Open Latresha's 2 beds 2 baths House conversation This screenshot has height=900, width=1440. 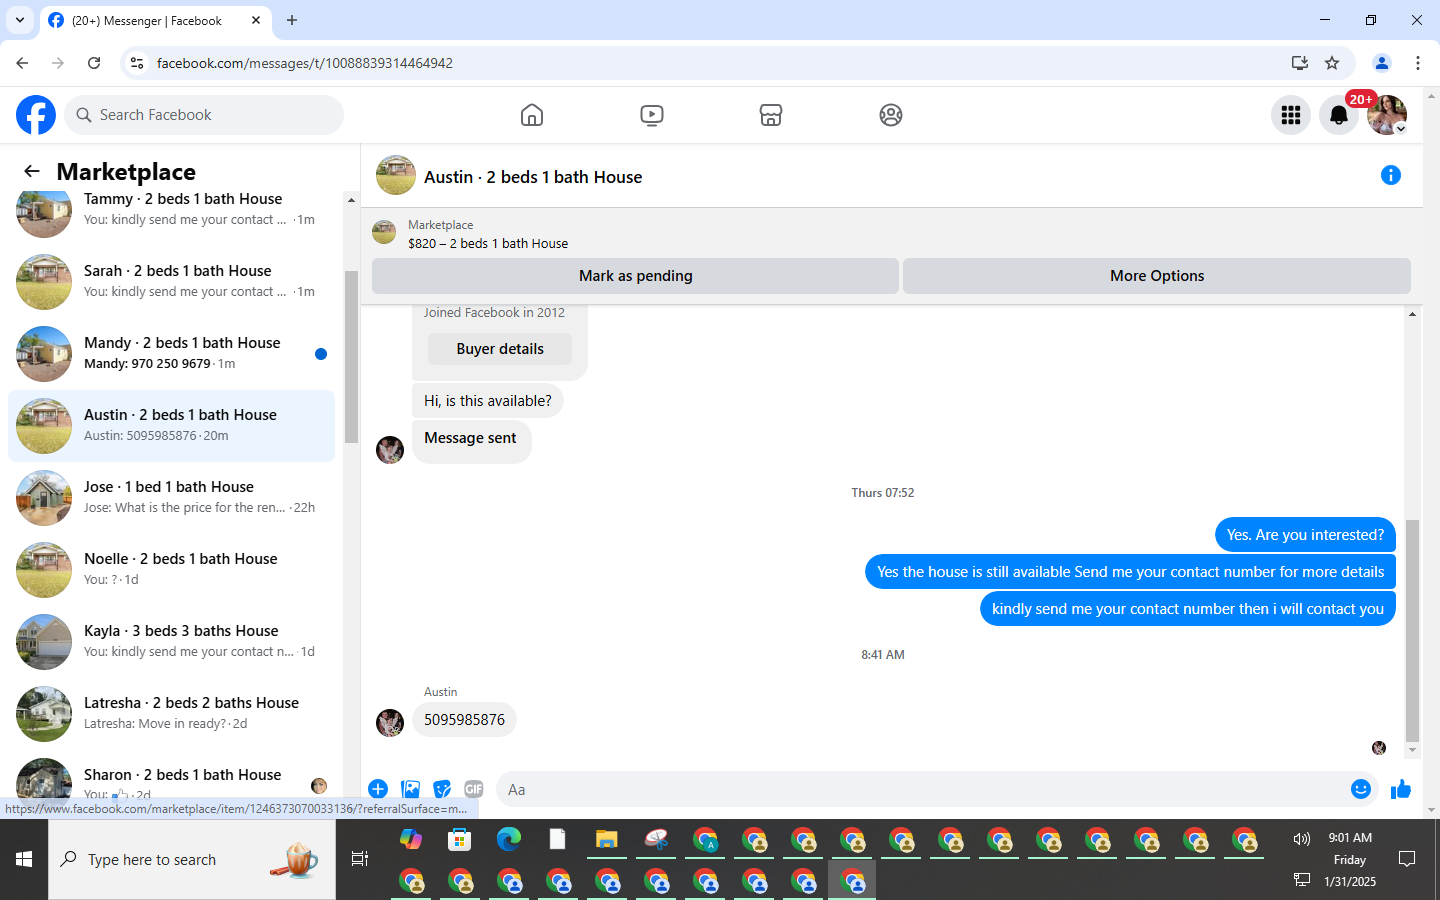tap(172, 714)
